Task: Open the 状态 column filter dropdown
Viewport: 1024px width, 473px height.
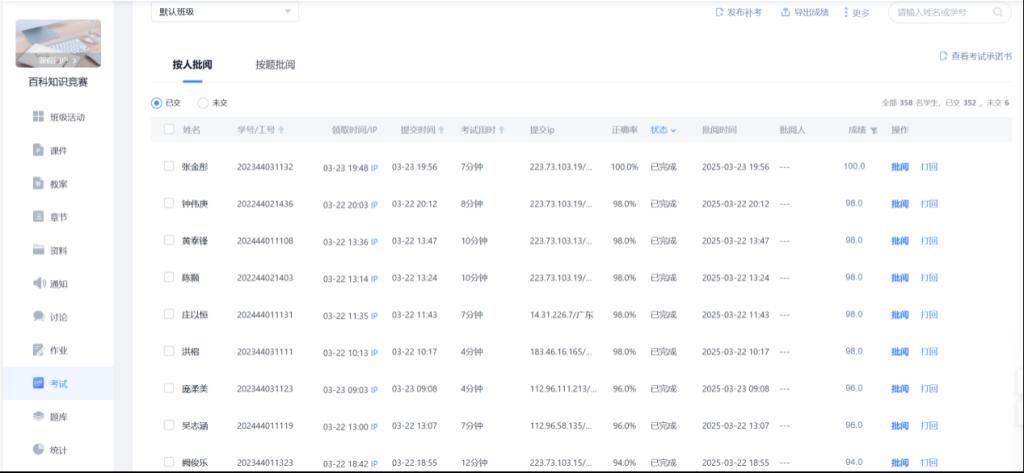Action: tap(663, 130)
